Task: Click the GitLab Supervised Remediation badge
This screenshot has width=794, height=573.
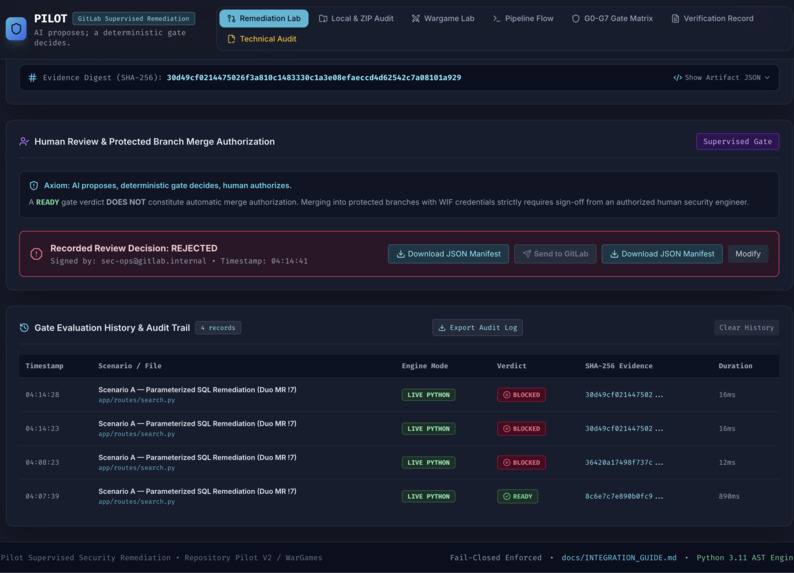Action: pyautogui.click(x=134, y=19)
